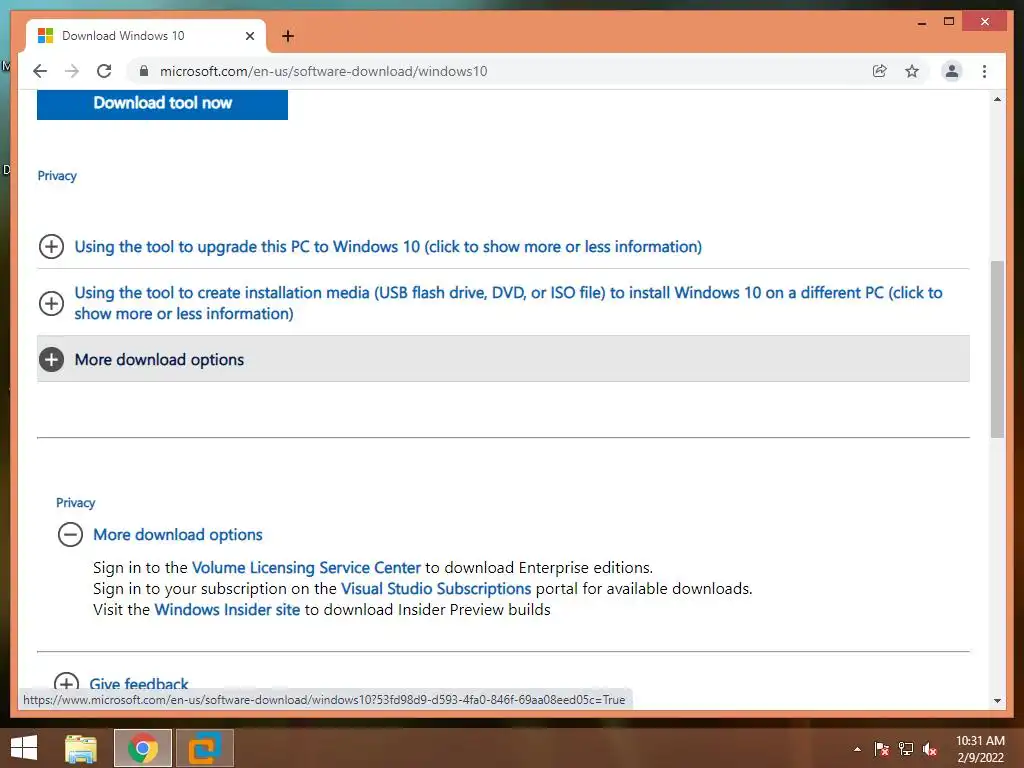Open the upper Privacy link

pos(57,176)
